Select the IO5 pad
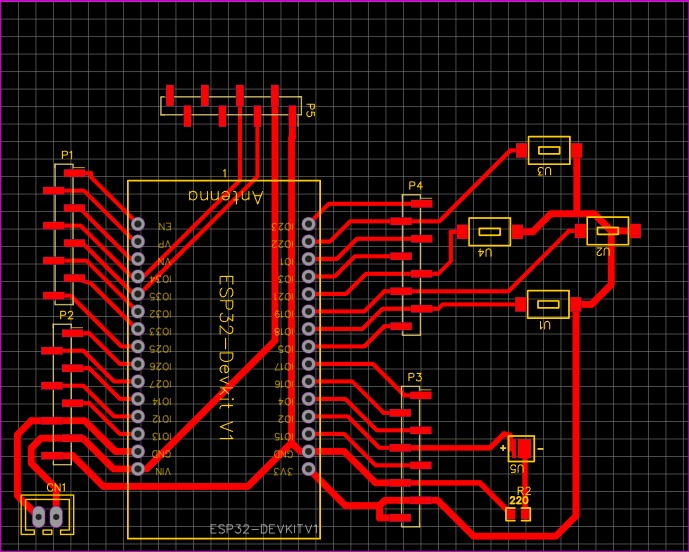Screen dimensions: 689x552 click(308, 346)
